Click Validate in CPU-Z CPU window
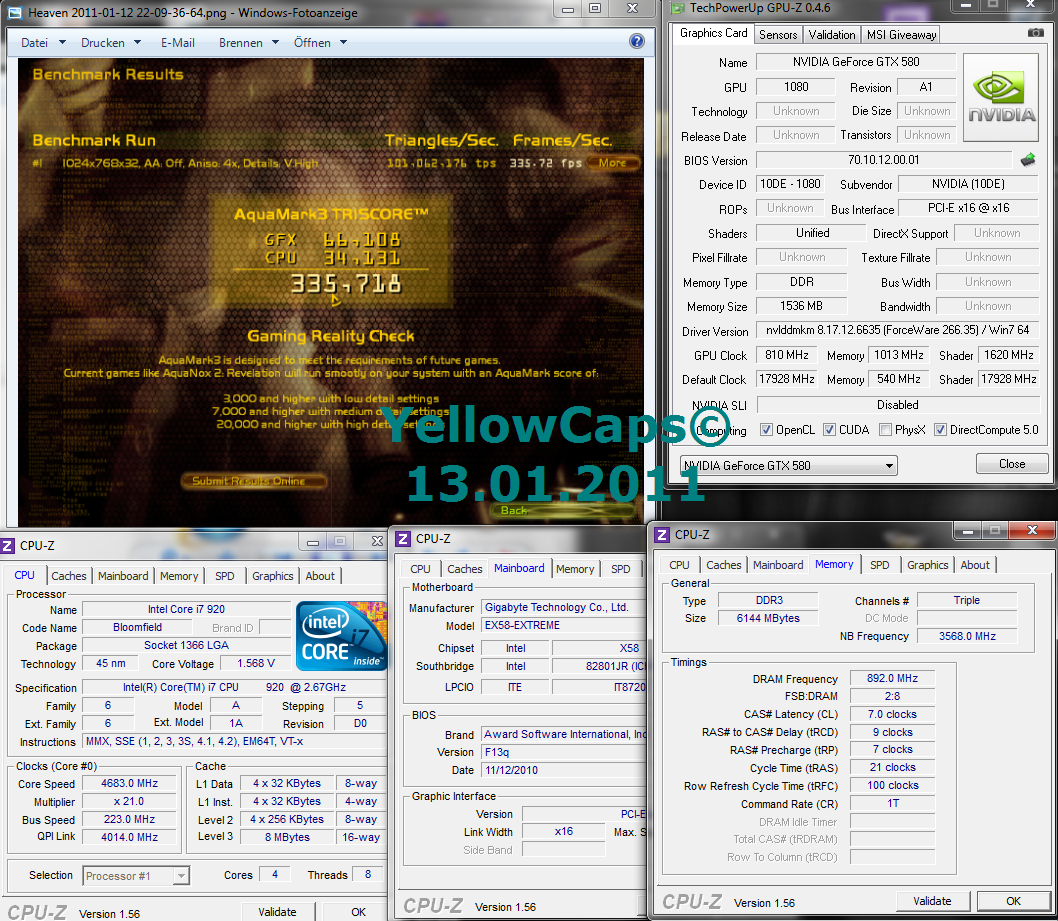 (277, 912)
